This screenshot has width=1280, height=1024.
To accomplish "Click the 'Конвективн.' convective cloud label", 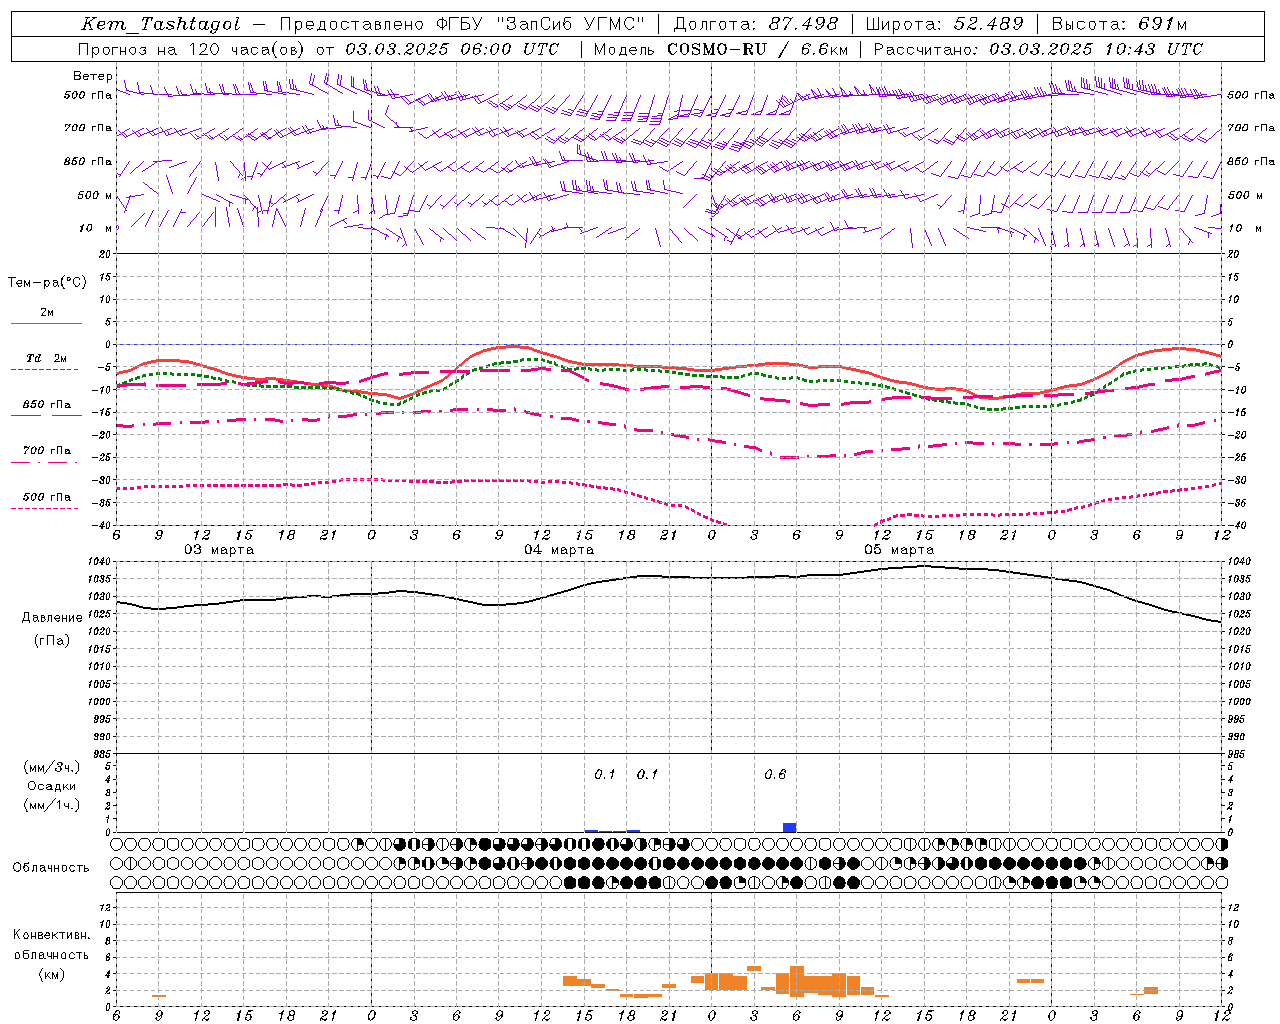I will click(x=51, y=935).
